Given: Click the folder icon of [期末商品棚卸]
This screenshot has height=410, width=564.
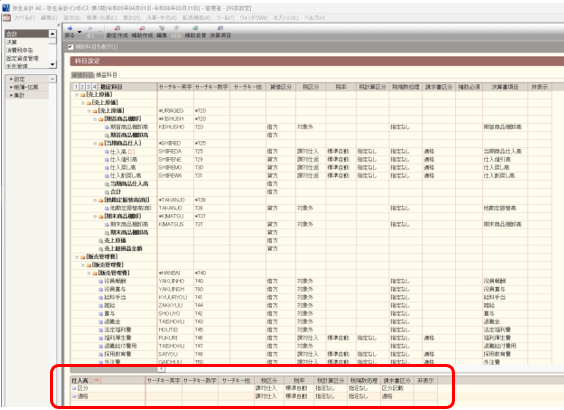Looking at the screenshot, I should pyautogui.click(x=101, y=217).
